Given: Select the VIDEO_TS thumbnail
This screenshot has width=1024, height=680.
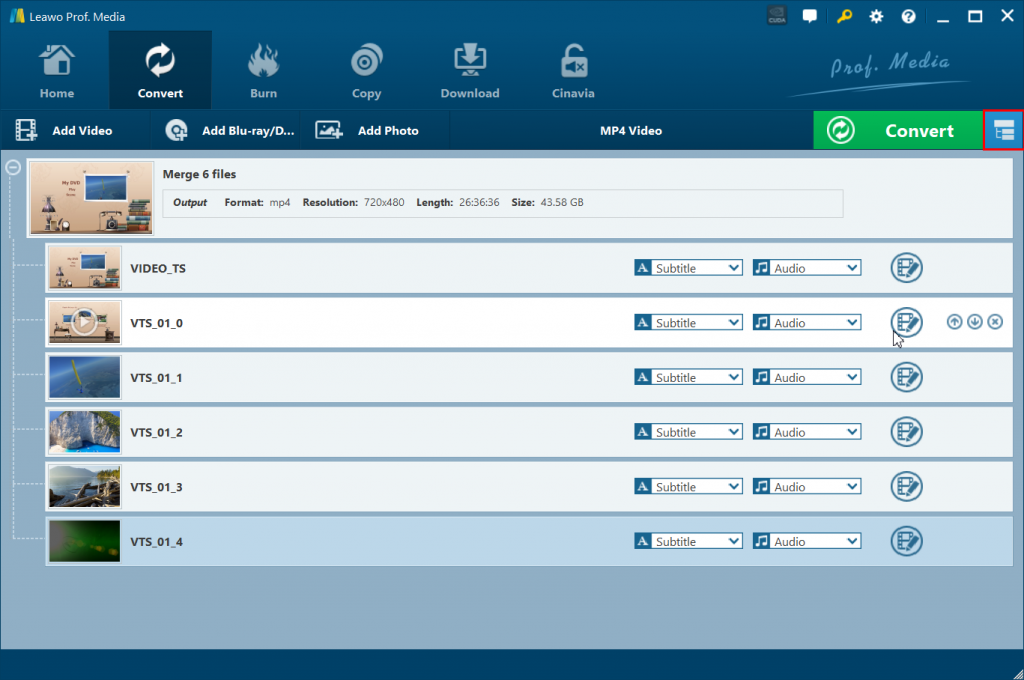Looking at the screenshot, I should click(84, 268).
